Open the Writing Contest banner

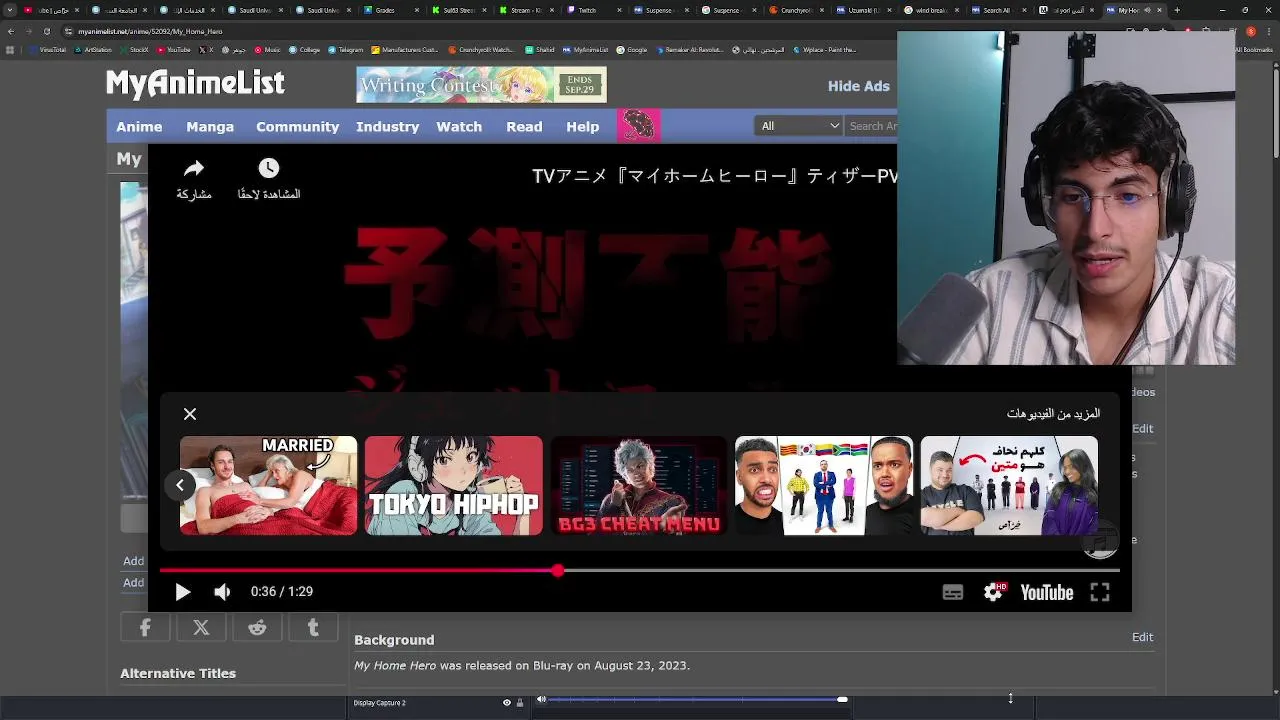pos(481,85)
